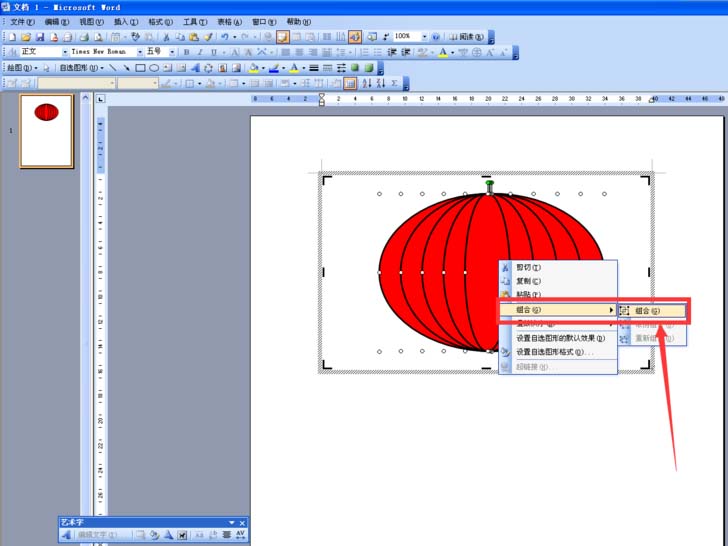Click the AutoSum sigma icon
The image size is (728, 546).
pos(394,84)
